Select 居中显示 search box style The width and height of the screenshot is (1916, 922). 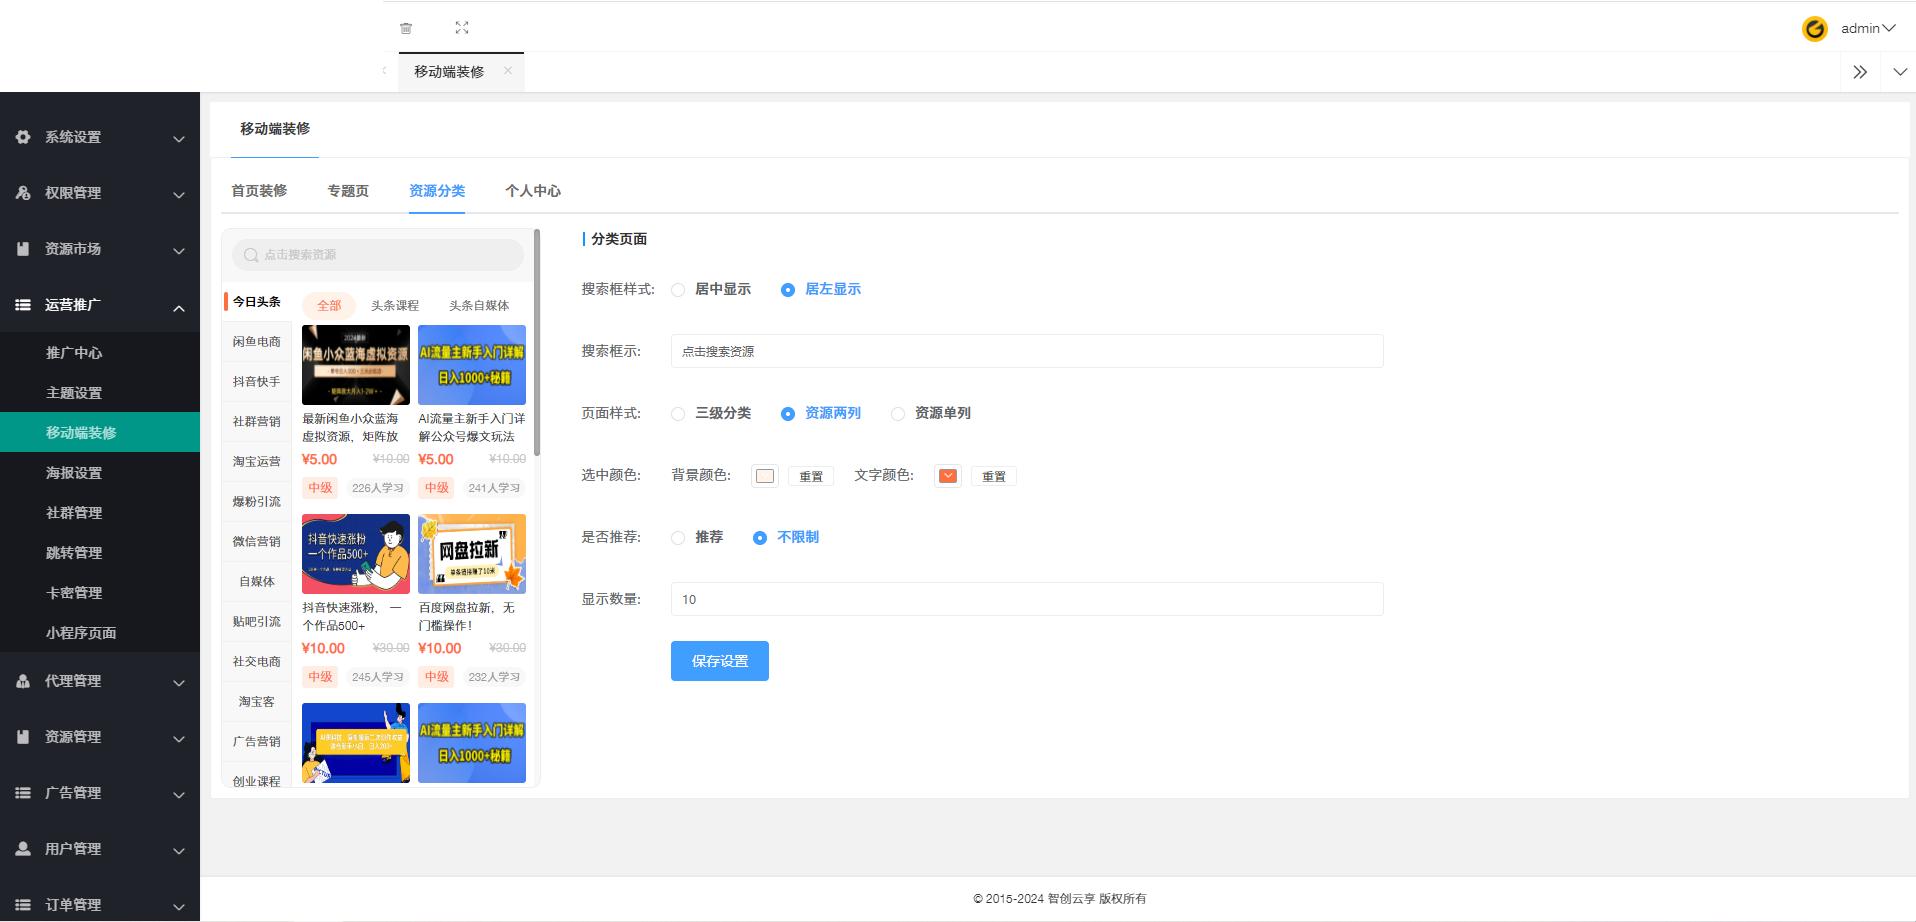pyautogui.click(x=678, y=290)
